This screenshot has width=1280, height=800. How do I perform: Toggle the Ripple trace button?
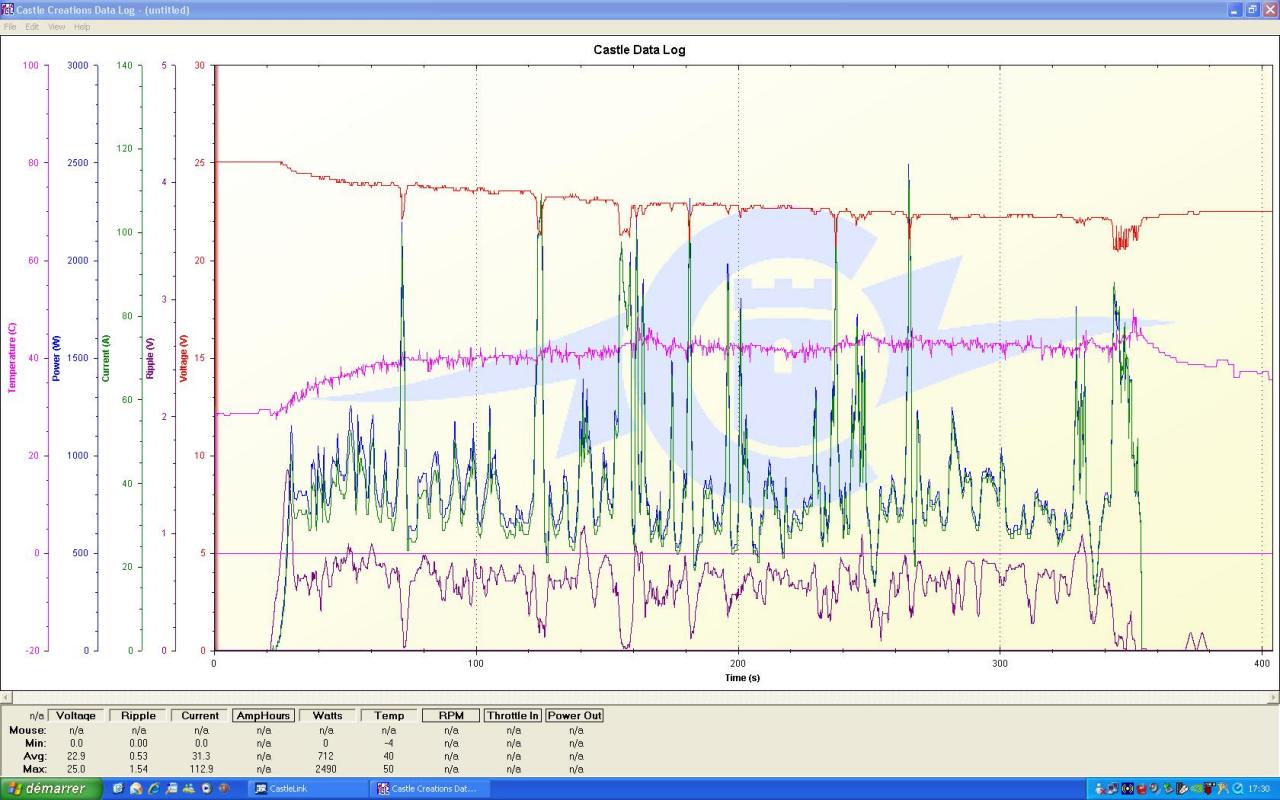click(x=138, y=716)
